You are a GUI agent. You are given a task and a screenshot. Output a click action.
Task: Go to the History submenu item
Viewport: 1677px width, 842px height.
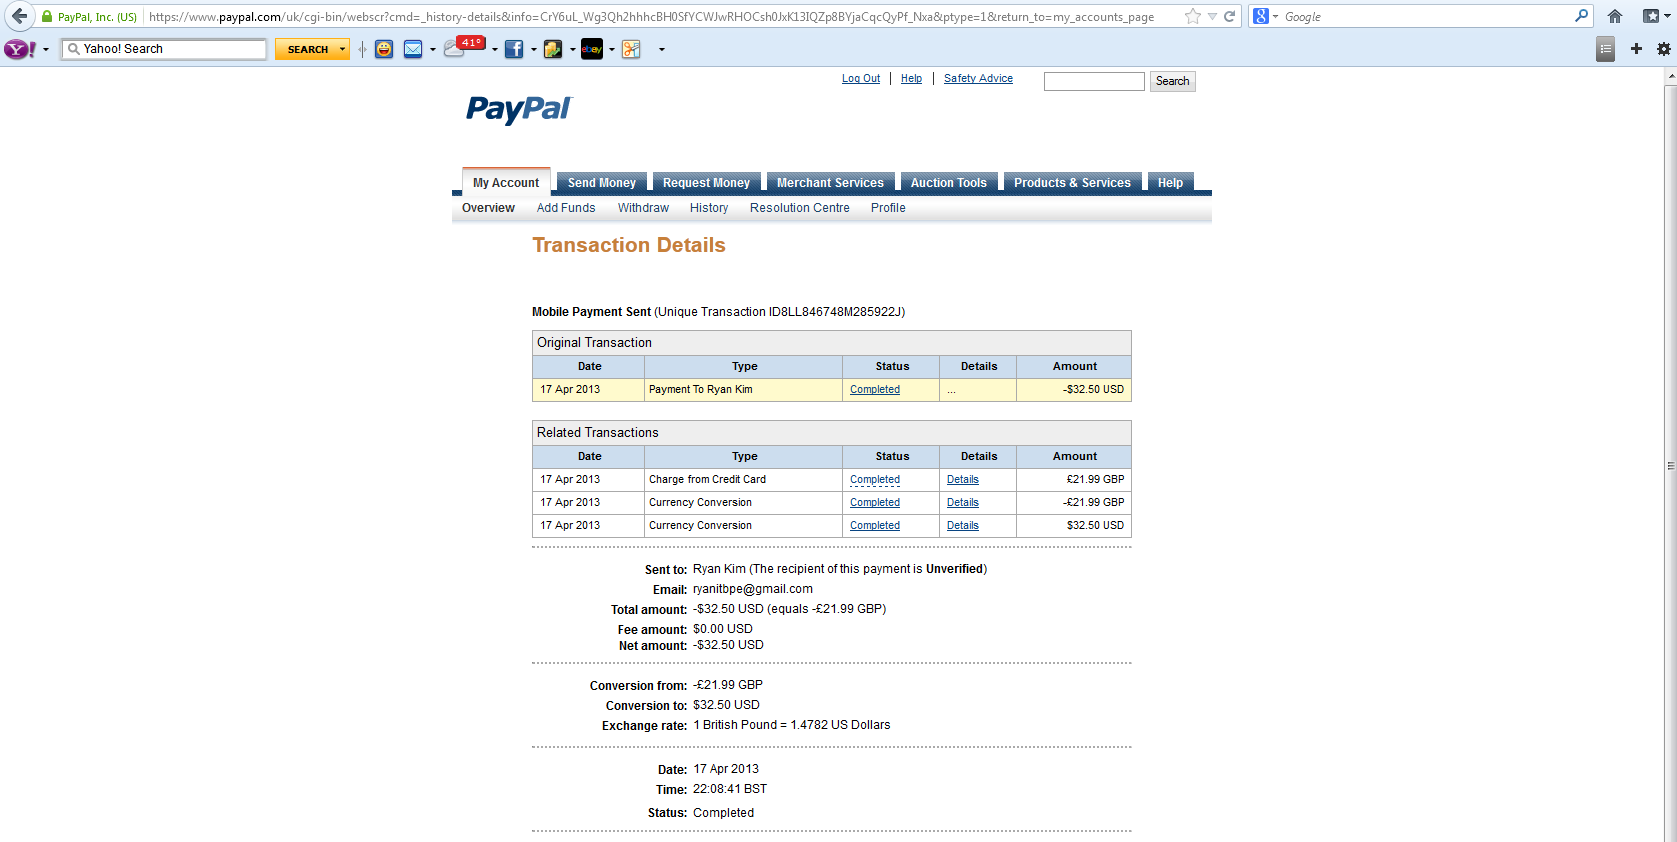click(709, 208)
